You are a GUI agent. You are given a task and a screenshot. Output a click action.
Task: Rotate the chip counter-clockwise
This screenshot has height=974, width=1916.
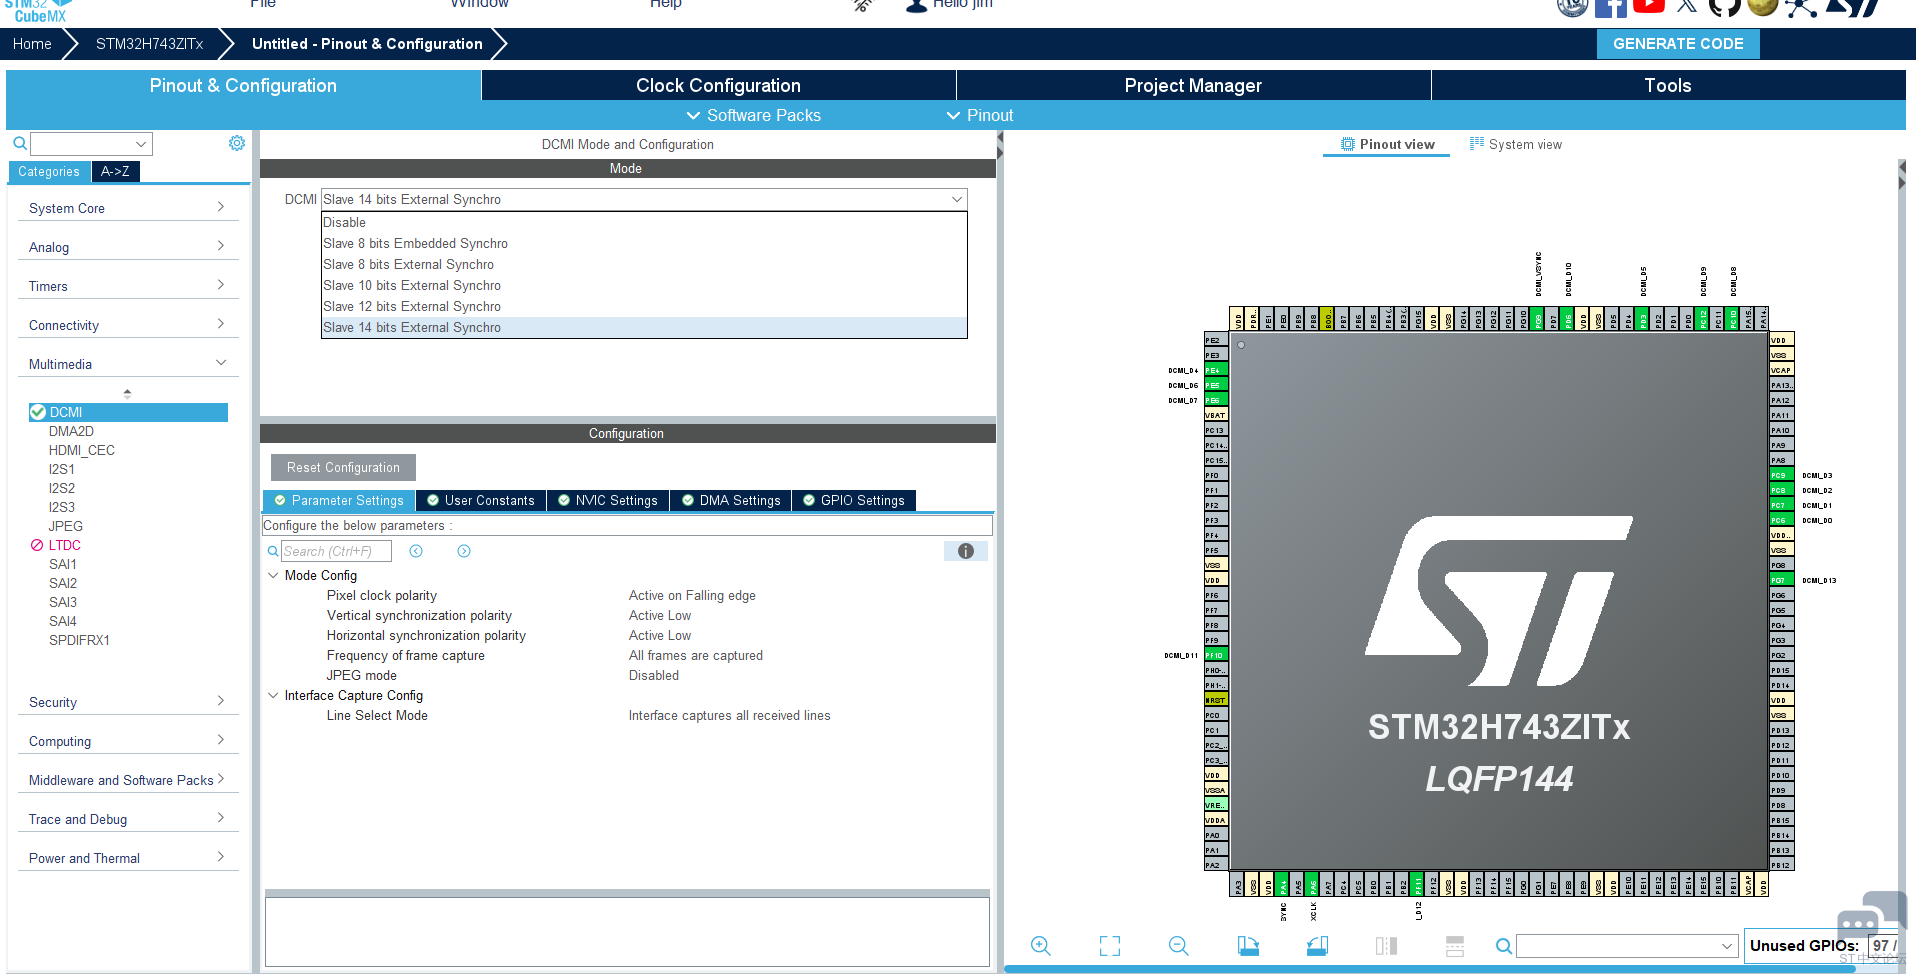click(x=1317, y=946)
